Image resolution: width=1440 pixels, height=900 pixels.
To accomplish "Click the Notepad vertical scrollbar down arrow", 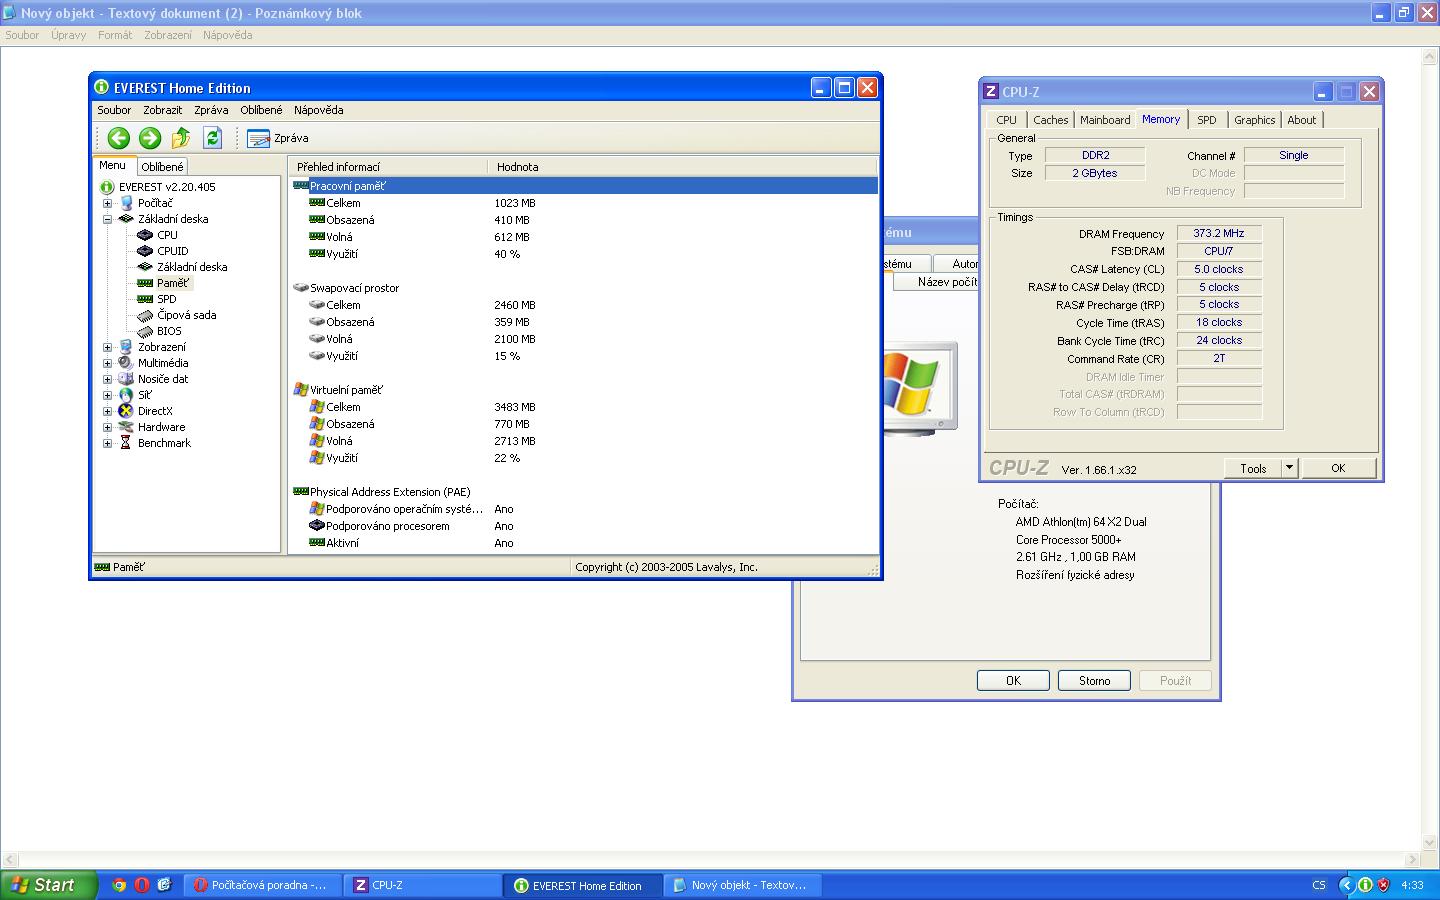I will [1430, 841].
